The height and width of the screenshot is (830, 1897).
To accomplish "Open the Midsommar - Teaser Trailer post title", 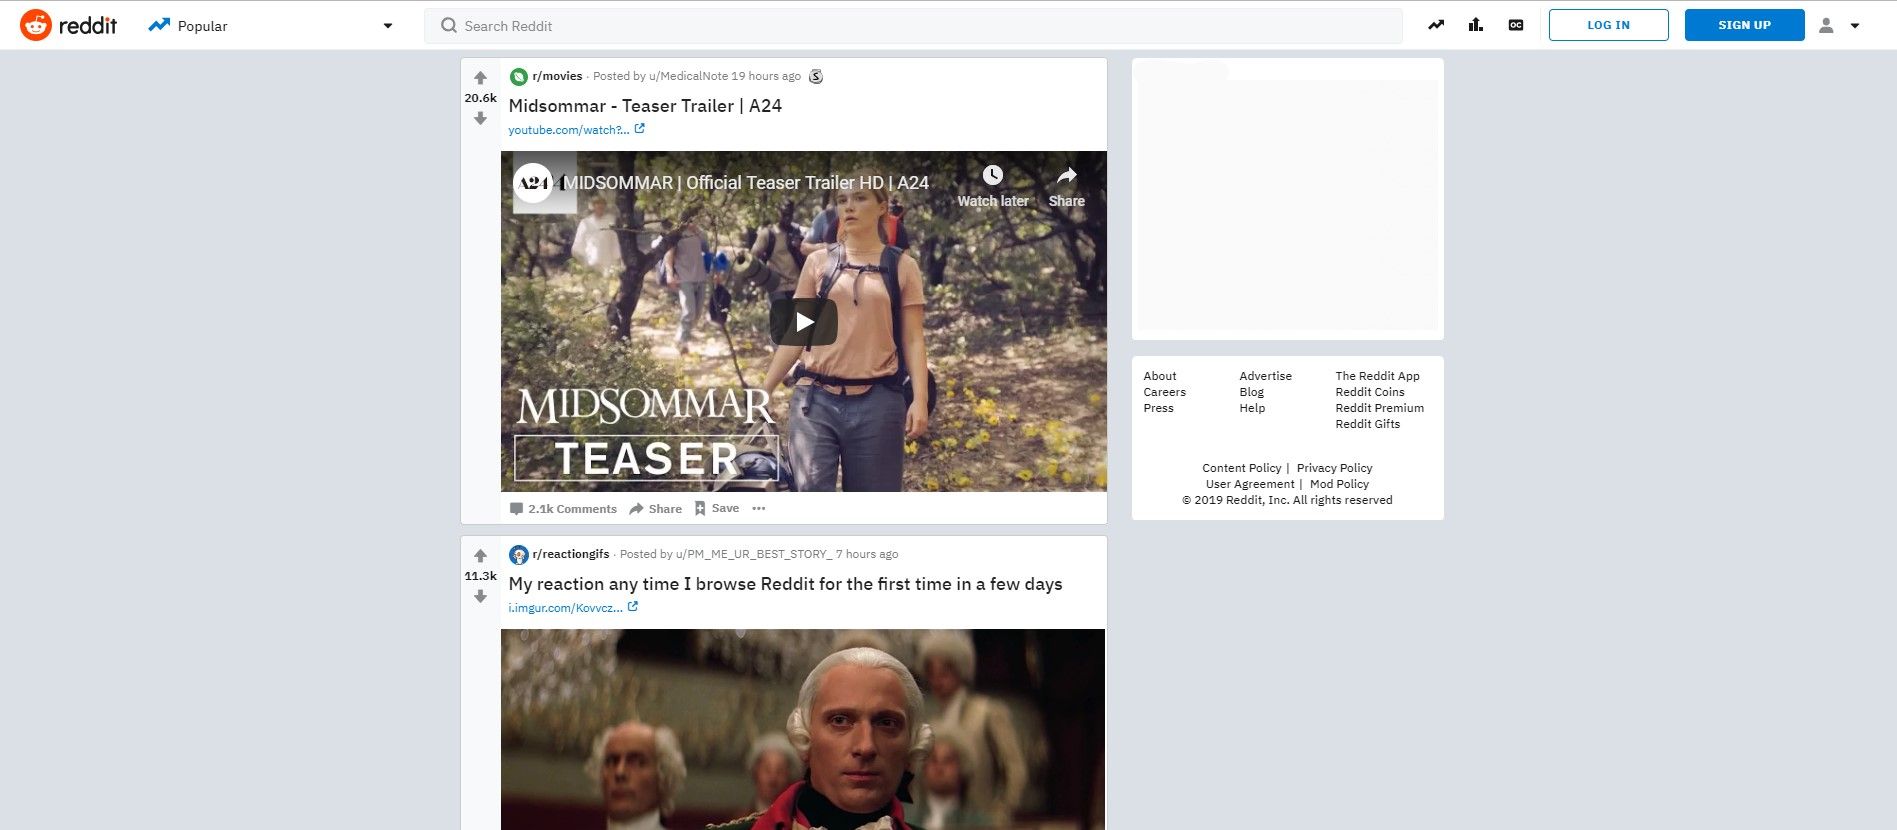I will coord(645,106).
